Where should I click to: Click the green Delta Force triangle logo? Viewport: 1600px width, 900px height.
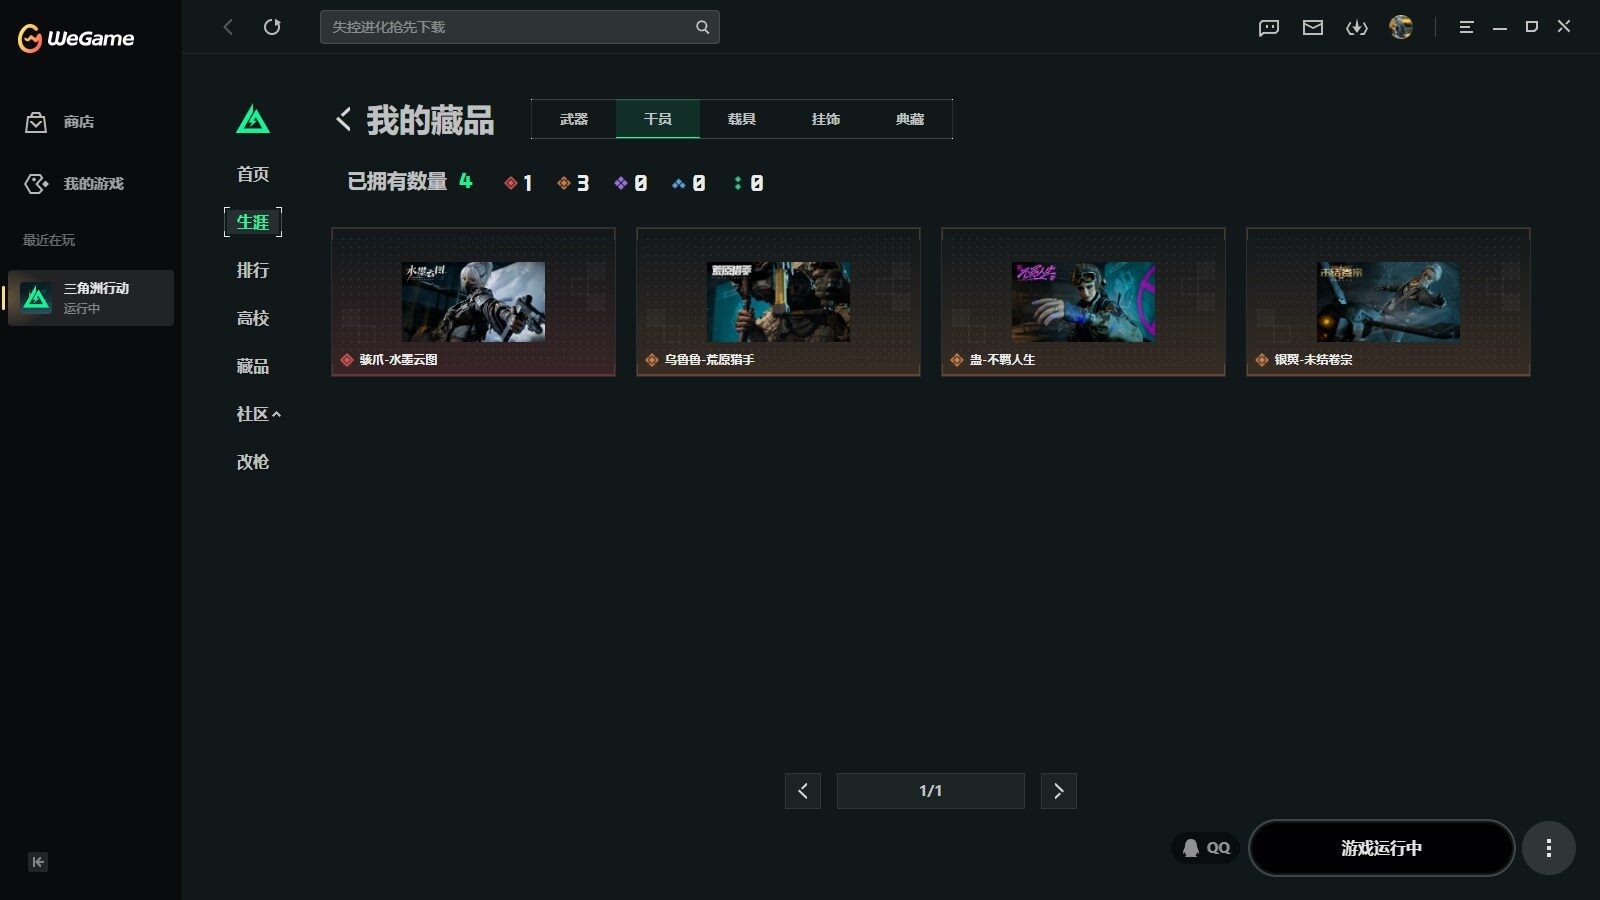[x=253, y=120]
